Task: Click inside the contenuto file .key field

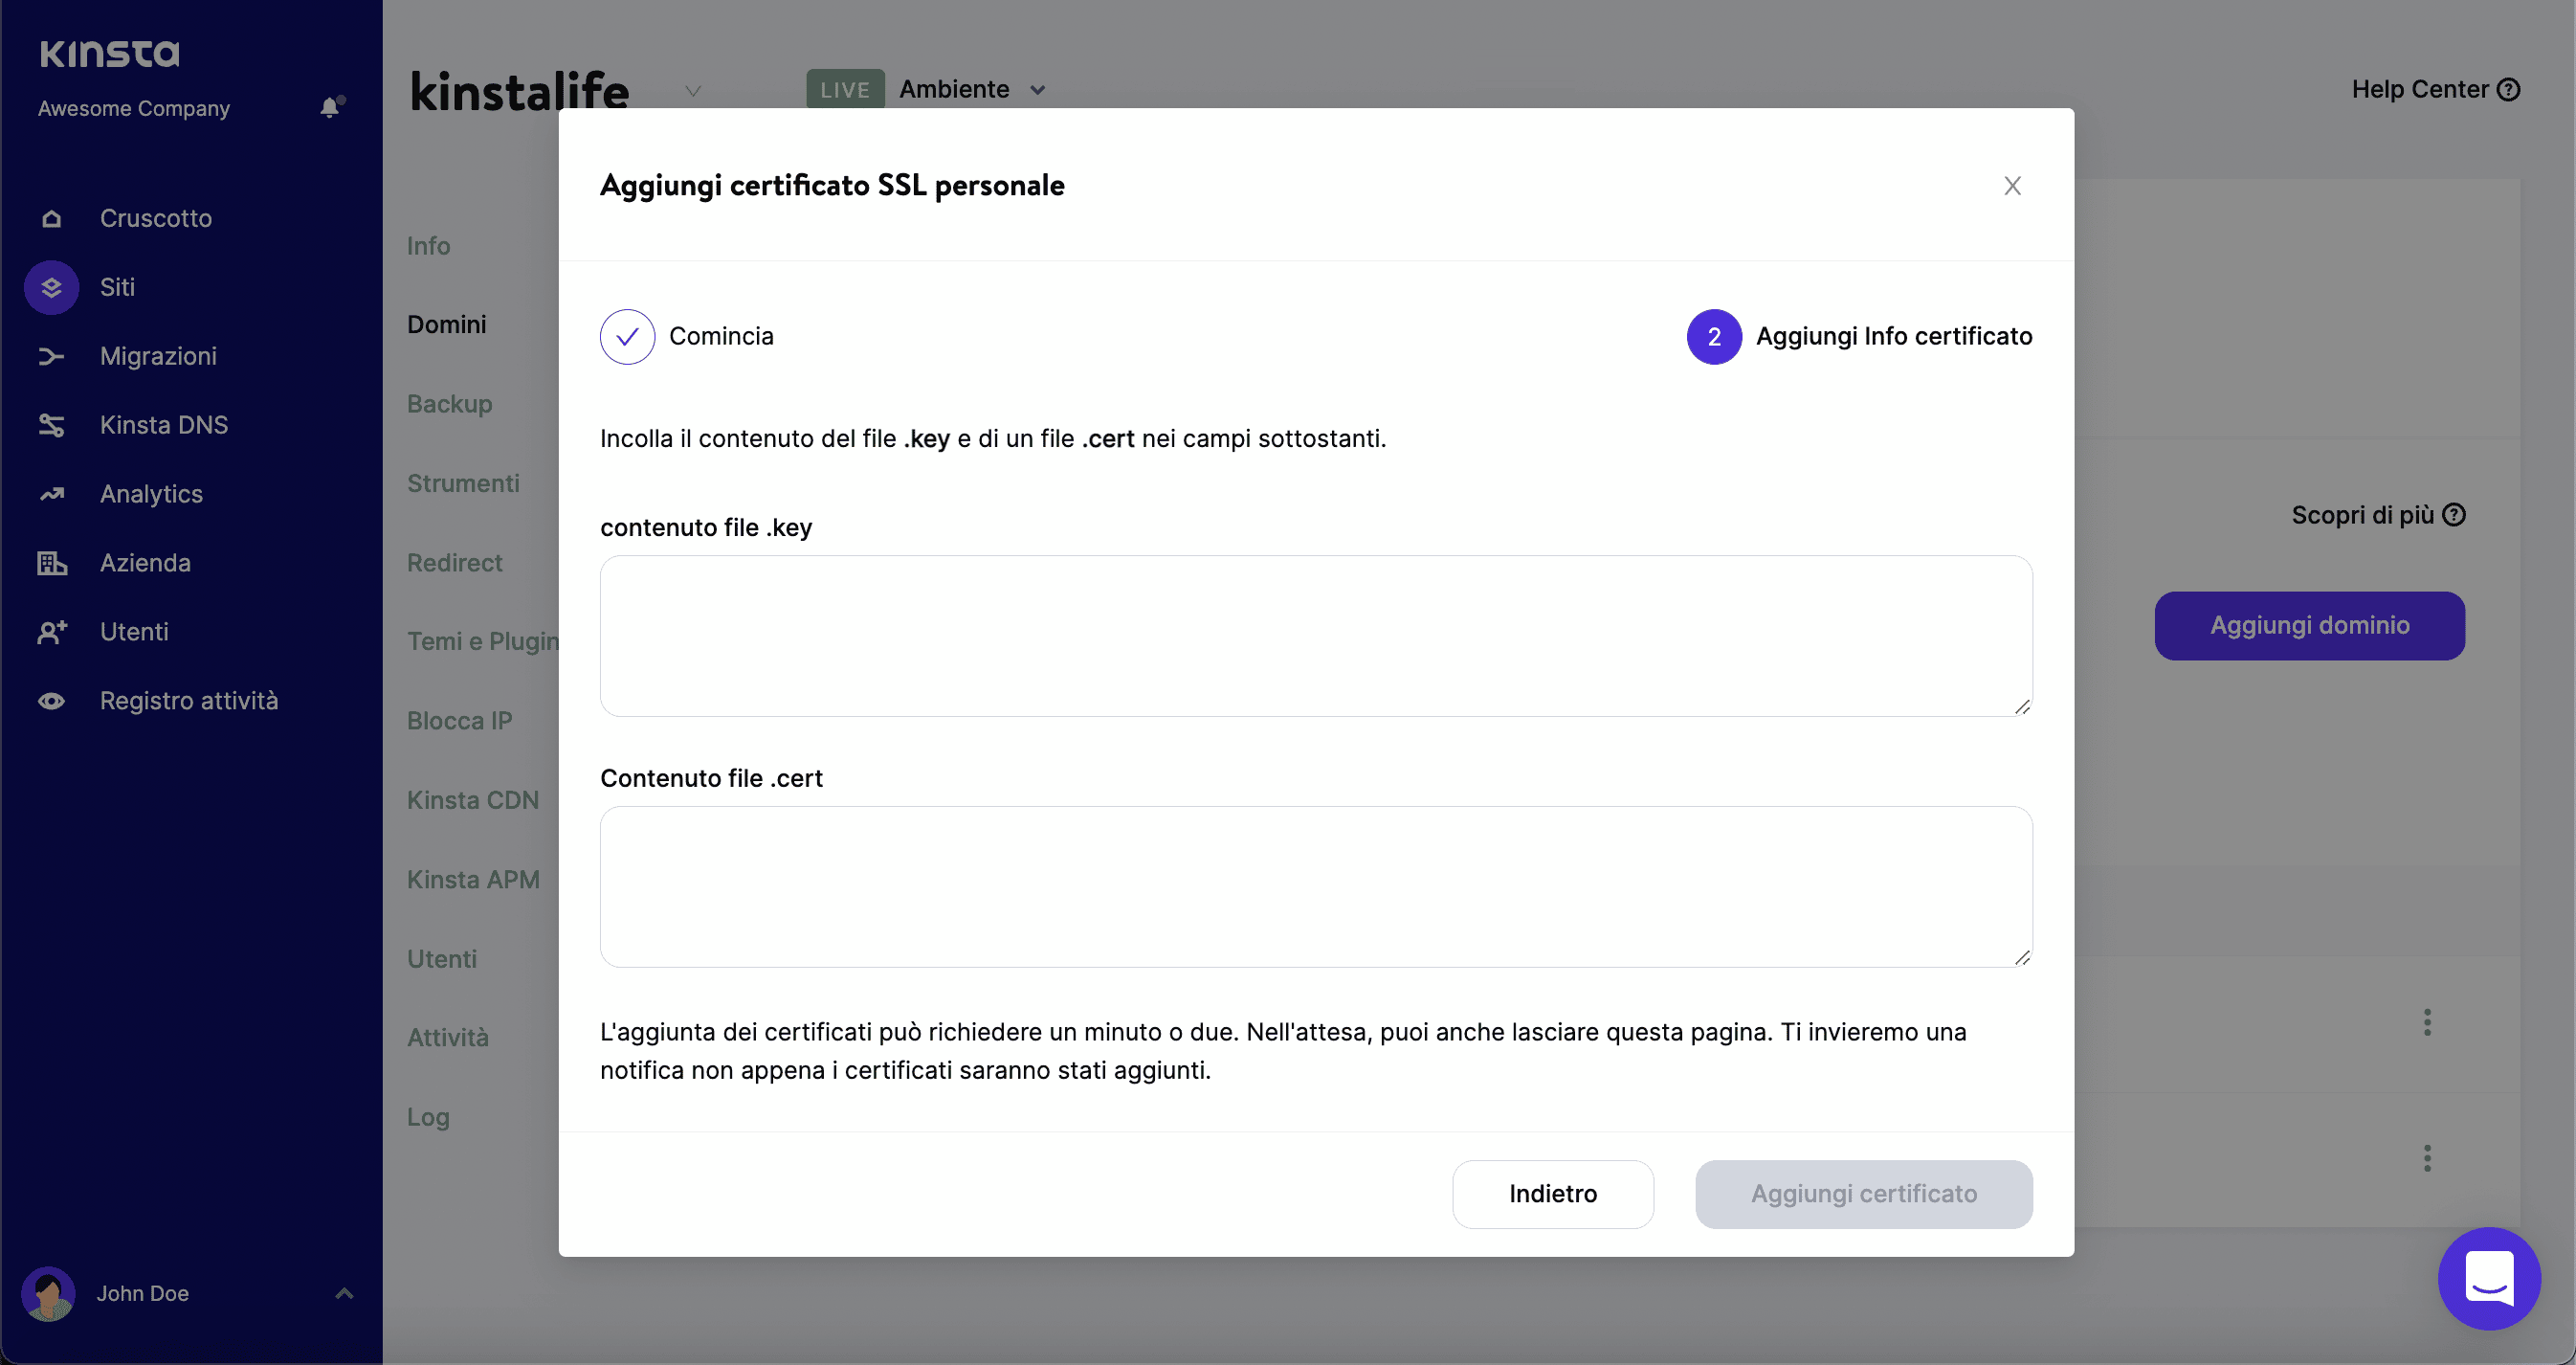Action: tap(1313, 637)
